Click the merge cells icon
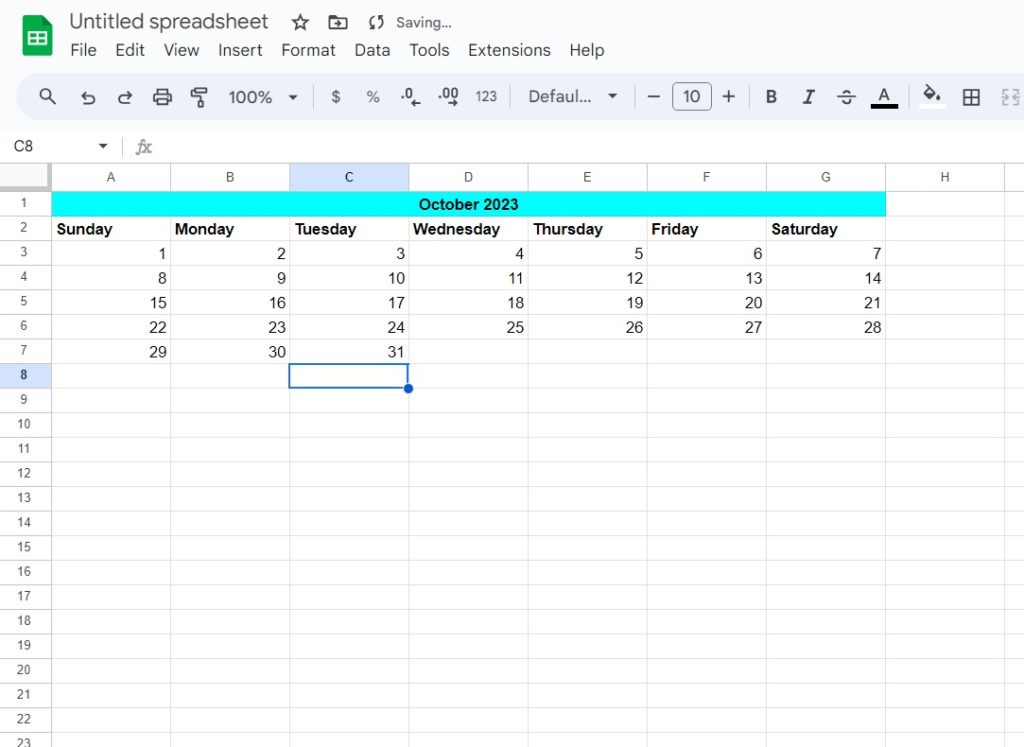This screenshot has width=1024, height=747. (1010, 97)
